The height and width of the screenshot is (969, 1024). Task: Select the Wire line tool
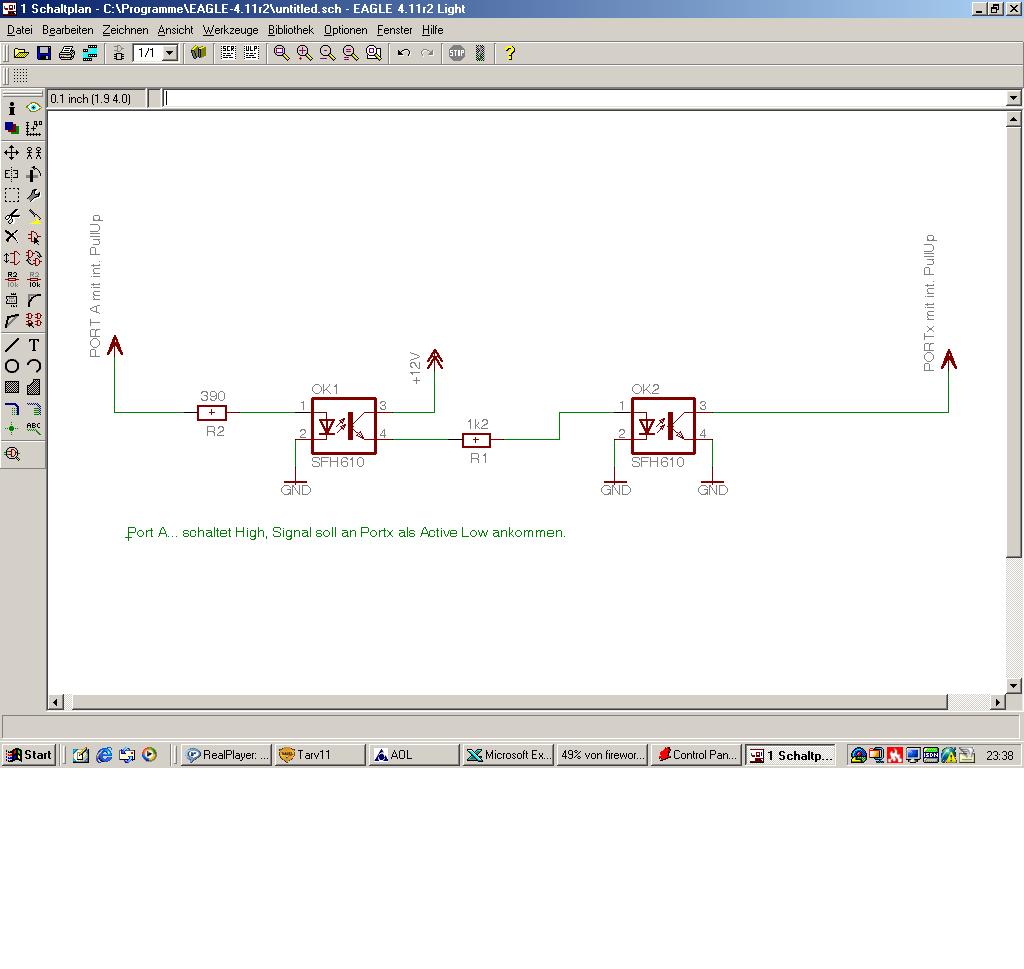[x=12, y=345]
